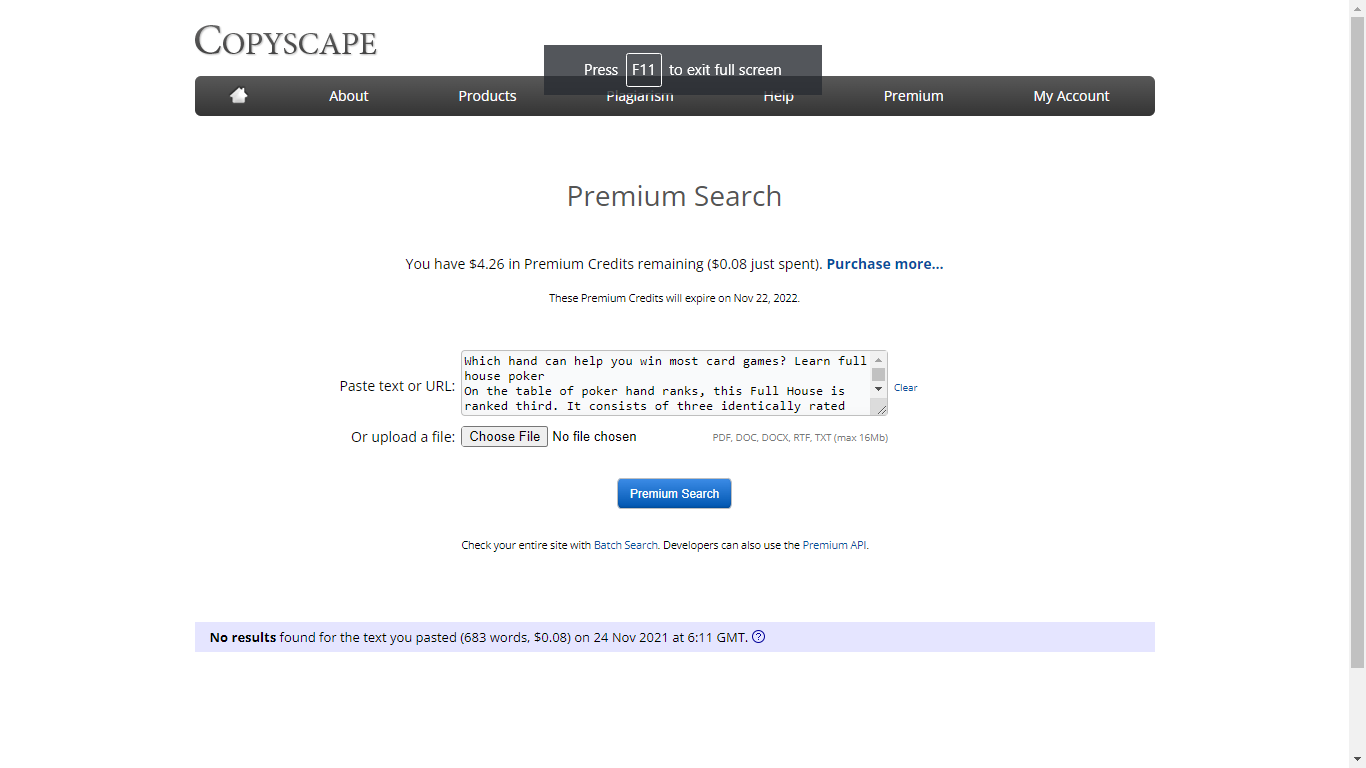
Task: Click the credits expiry date notice
Action: [x=674, y=298]
